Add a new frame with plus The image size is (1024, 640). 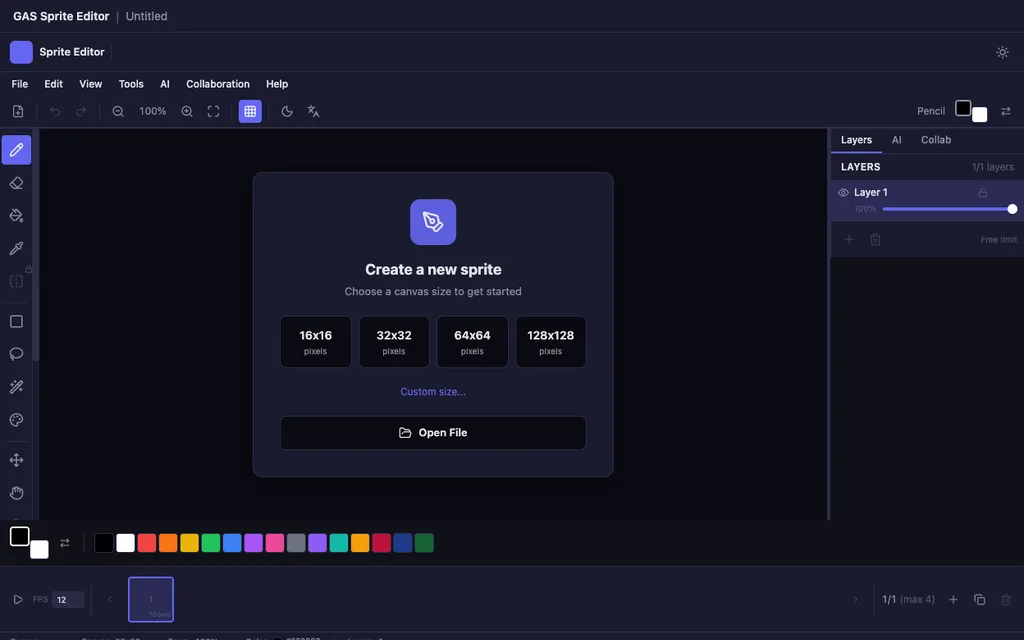pos(953,600)
